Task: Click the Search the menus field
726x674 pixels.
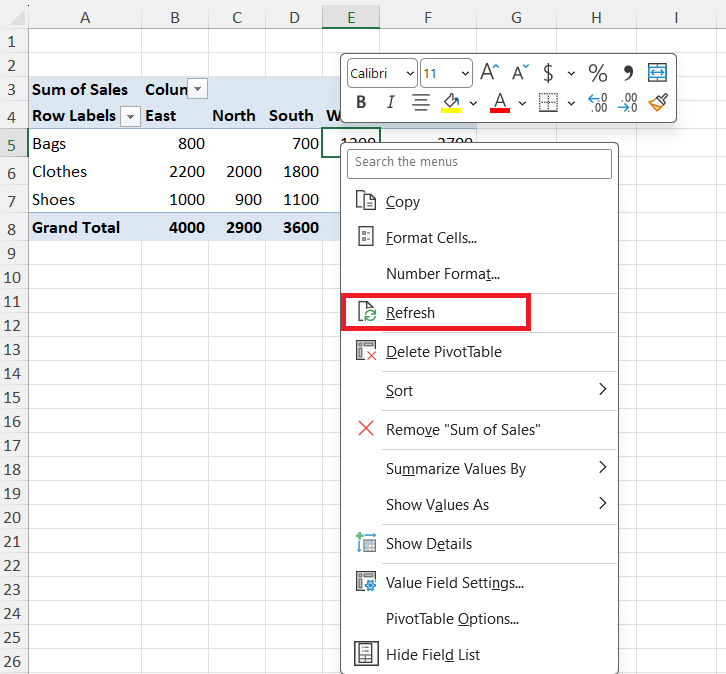Action: 479,162
